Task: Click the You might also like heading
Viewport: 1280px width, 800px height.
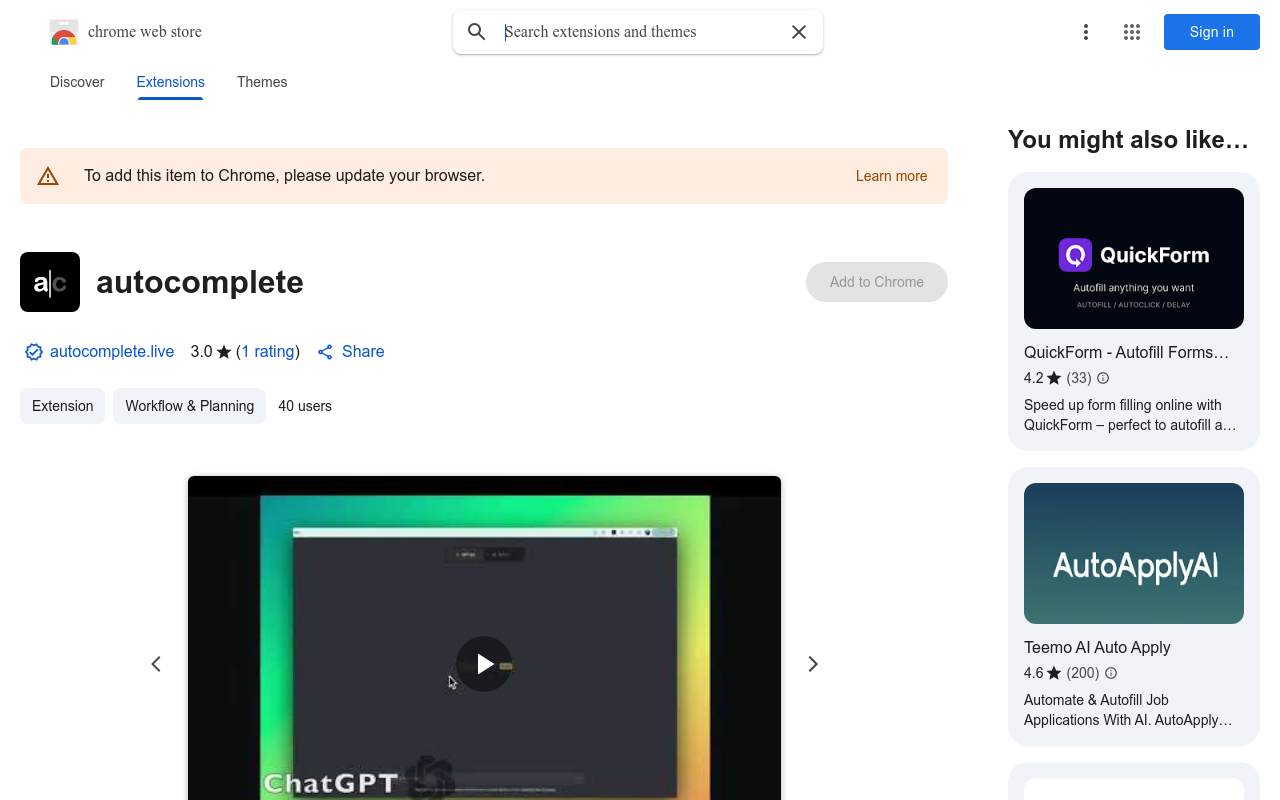Action: pos(1128,140)
